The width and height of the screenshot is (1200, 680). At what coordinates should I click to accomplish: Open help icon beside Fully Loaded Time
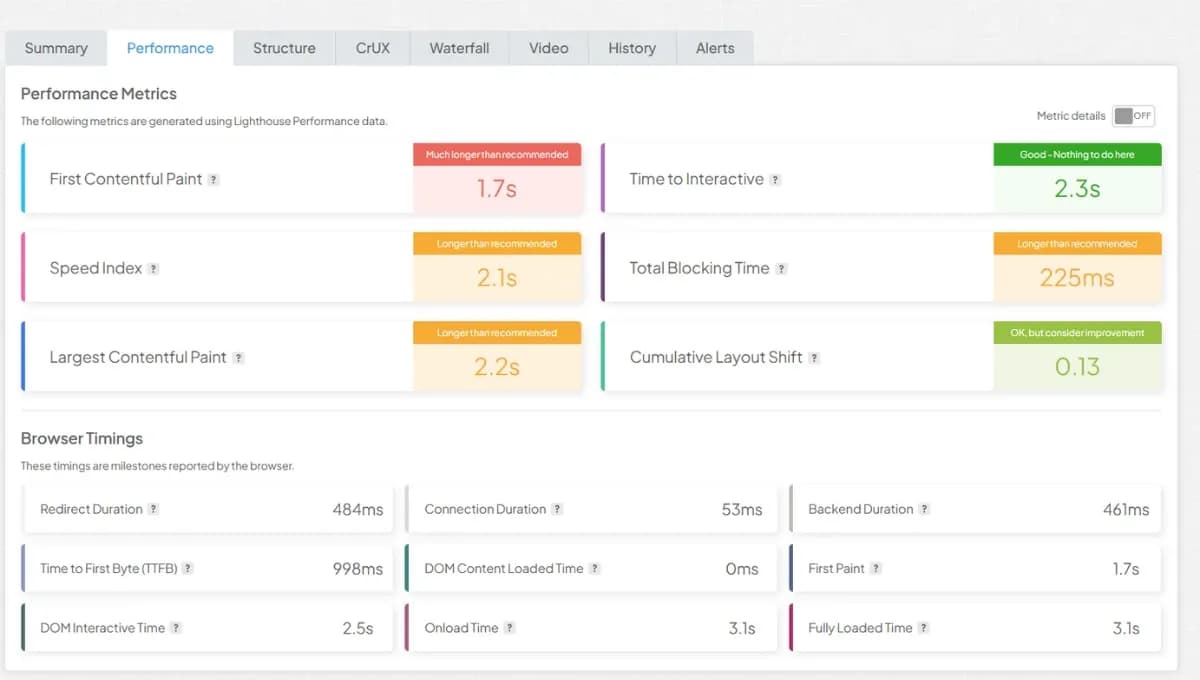[923, 628]
